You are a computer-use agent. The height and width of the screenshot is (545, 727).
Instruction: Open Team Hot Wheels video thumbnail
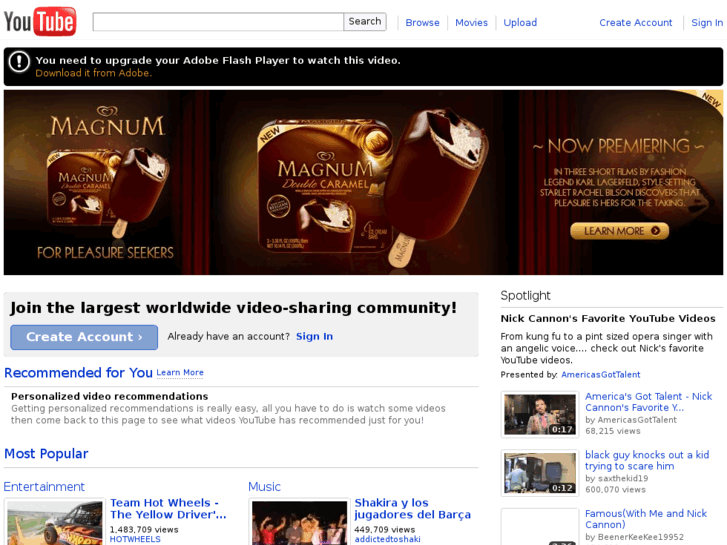tap(55, 523)
